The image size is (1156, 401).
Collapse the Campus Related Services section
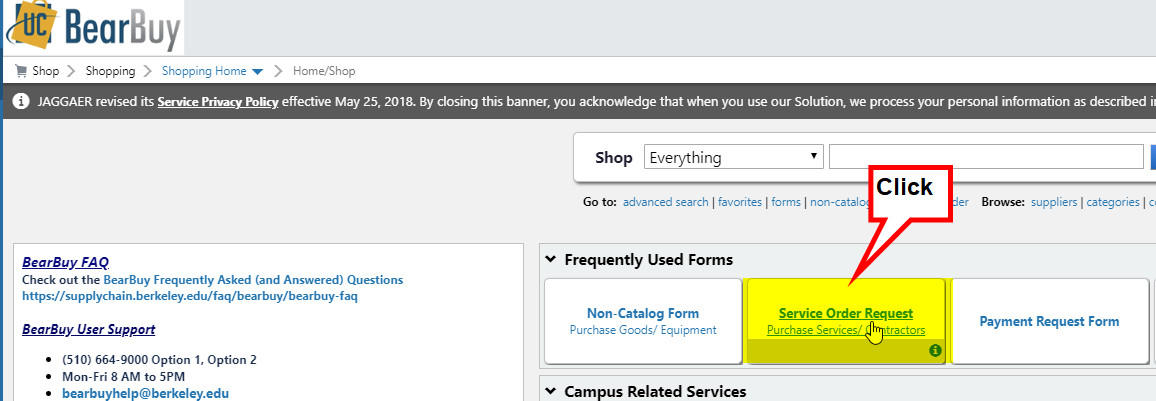coord(549,391)
